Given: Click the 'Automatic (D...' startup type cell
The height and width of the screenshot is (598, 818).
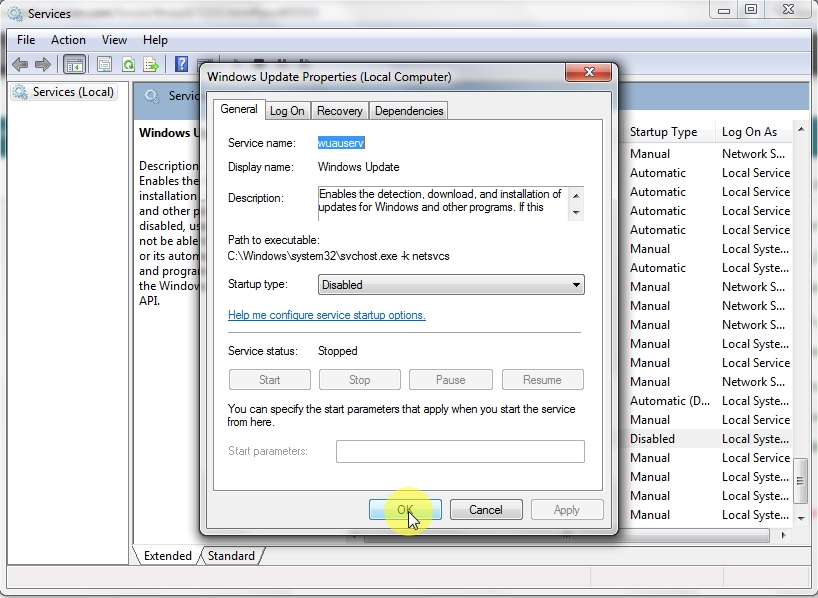Looking at the screenshot, I should 670,401.
